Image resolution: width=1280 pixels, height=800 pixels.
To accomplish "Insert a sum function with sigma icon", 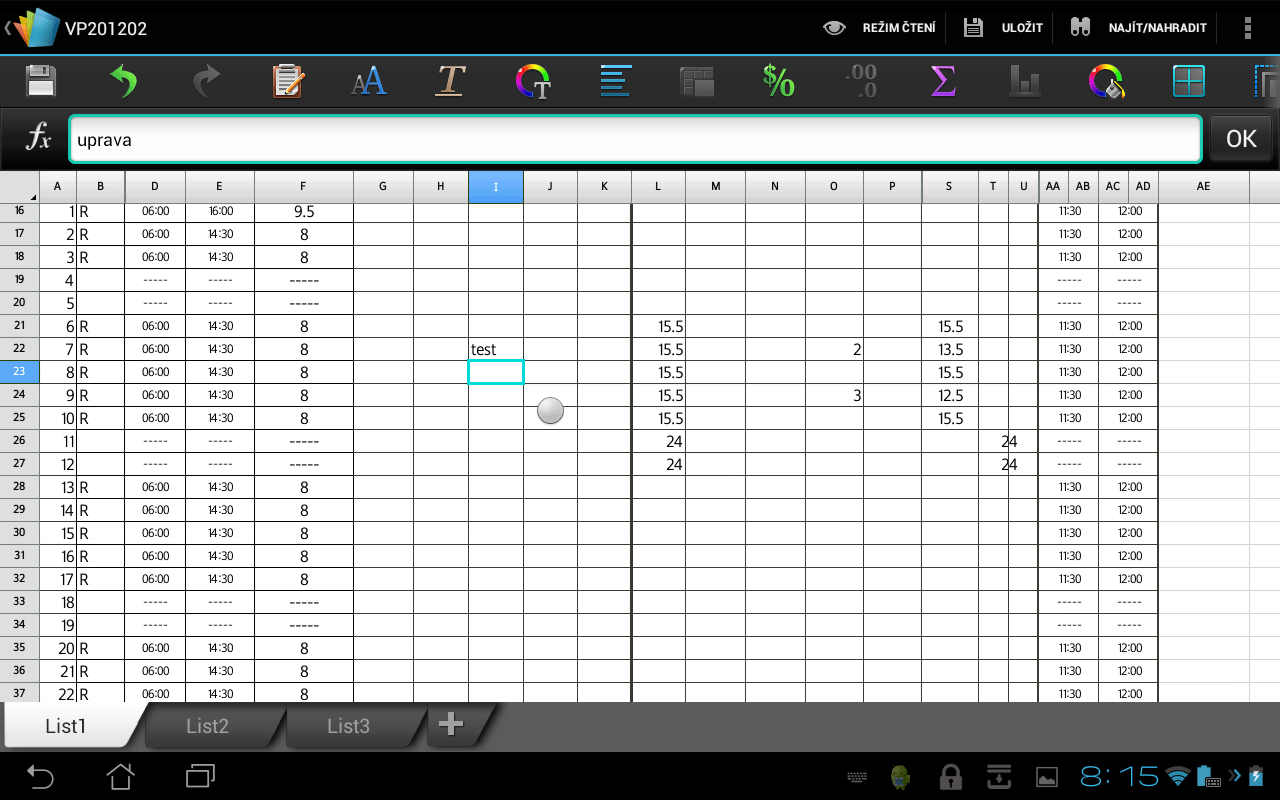I will 942,81.
